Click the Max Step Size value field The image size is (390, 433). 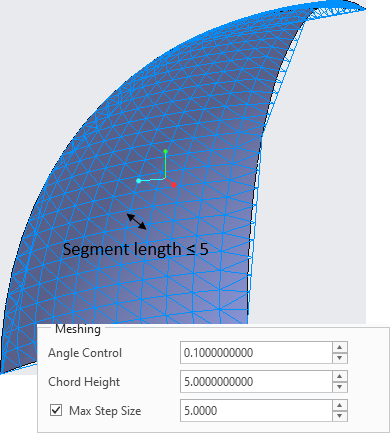(256, 410)
